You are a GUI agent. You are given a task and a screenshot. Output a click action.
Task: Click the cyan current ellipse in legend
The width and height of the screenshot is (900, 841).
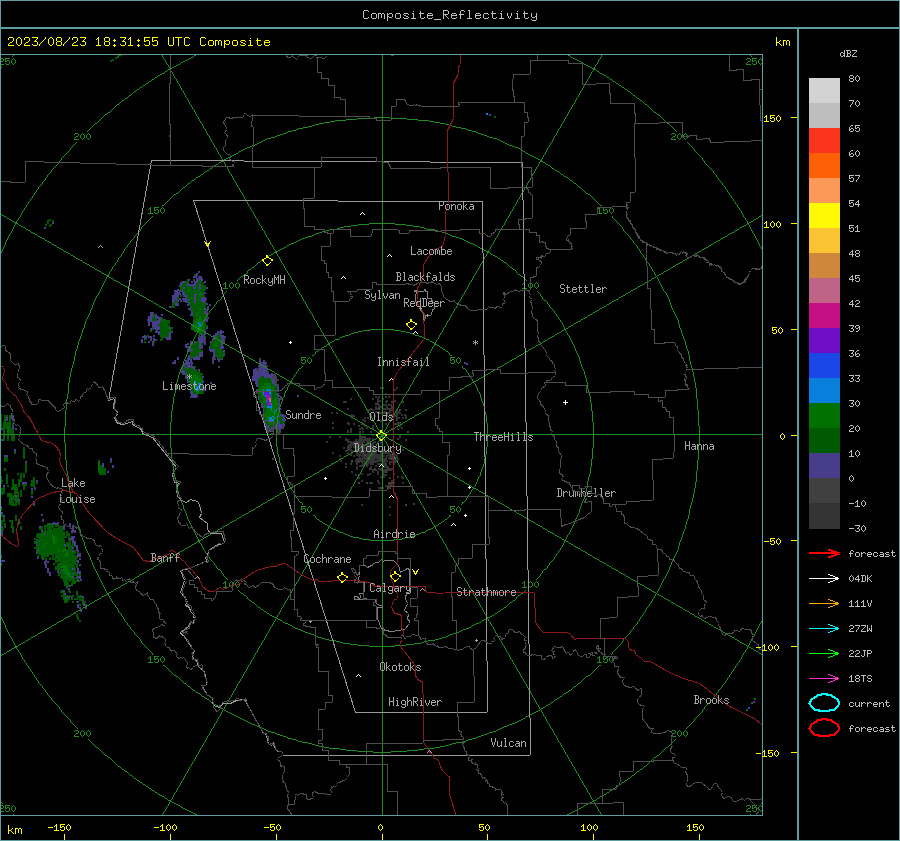click(x=824, y=703)
